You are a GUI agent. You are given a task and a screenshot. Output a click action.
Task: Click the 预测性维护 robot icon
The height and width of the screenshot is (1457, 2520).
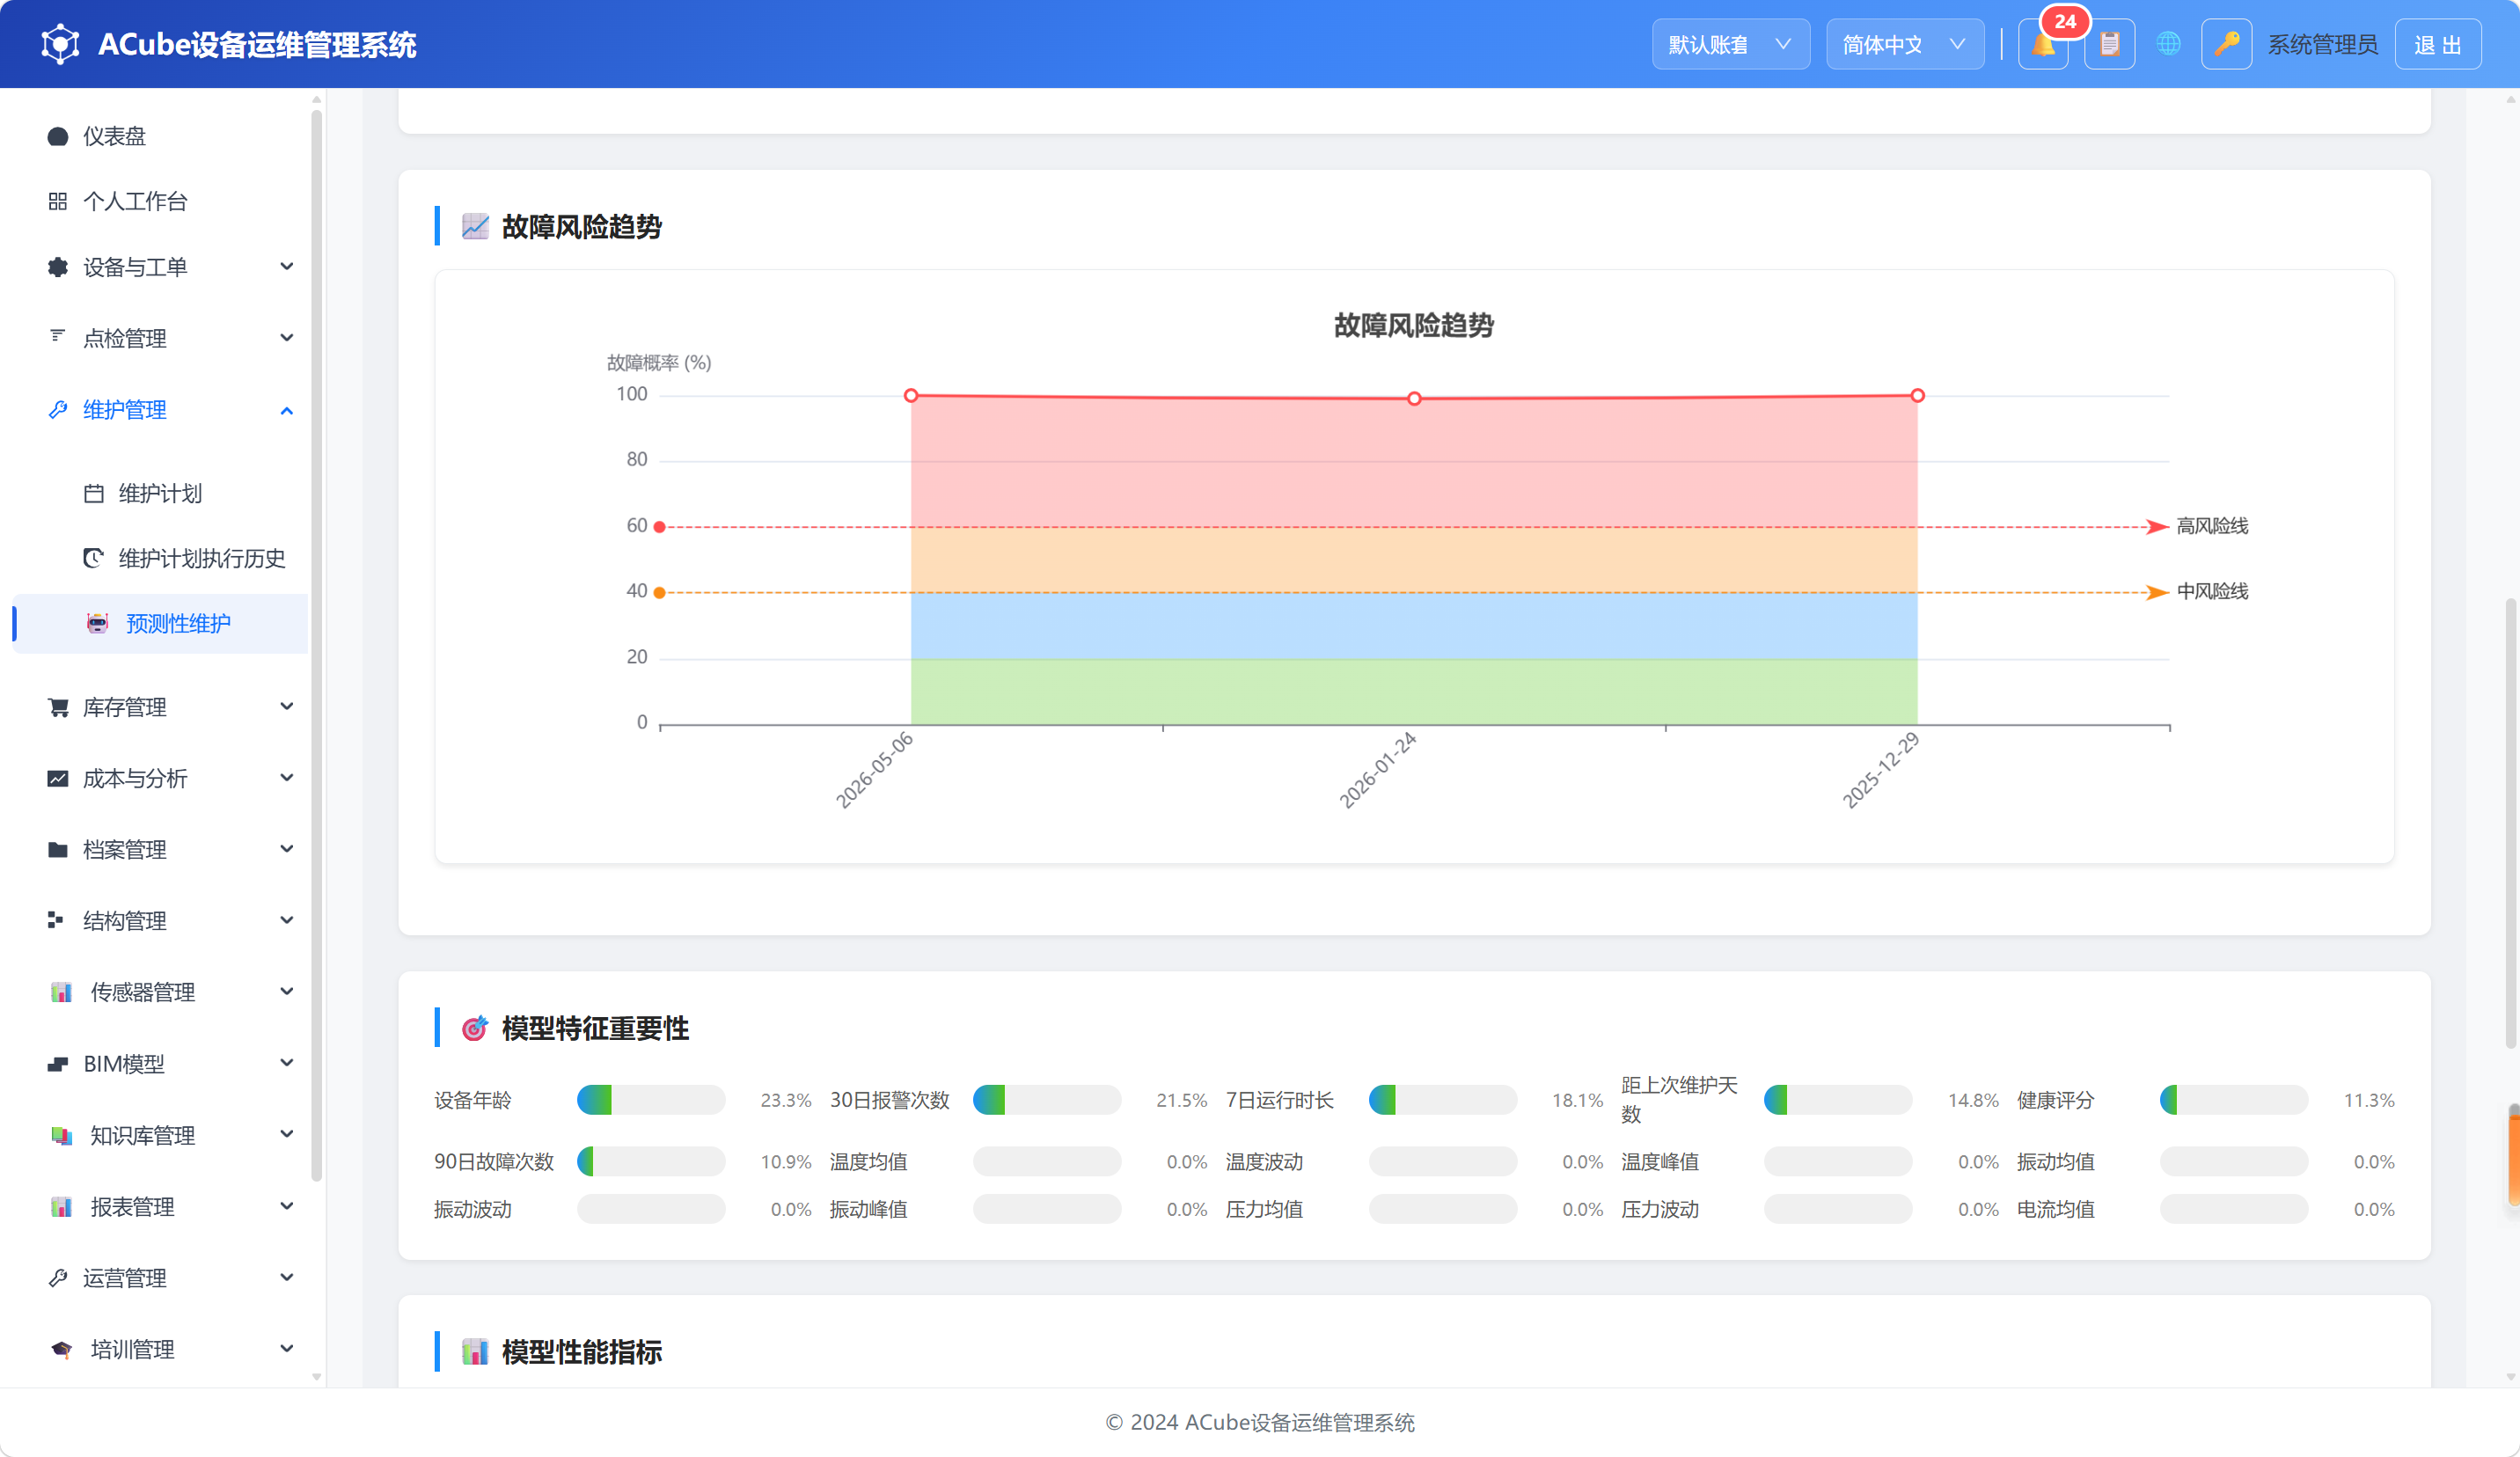pyautogui.click(x=97, y=623)
